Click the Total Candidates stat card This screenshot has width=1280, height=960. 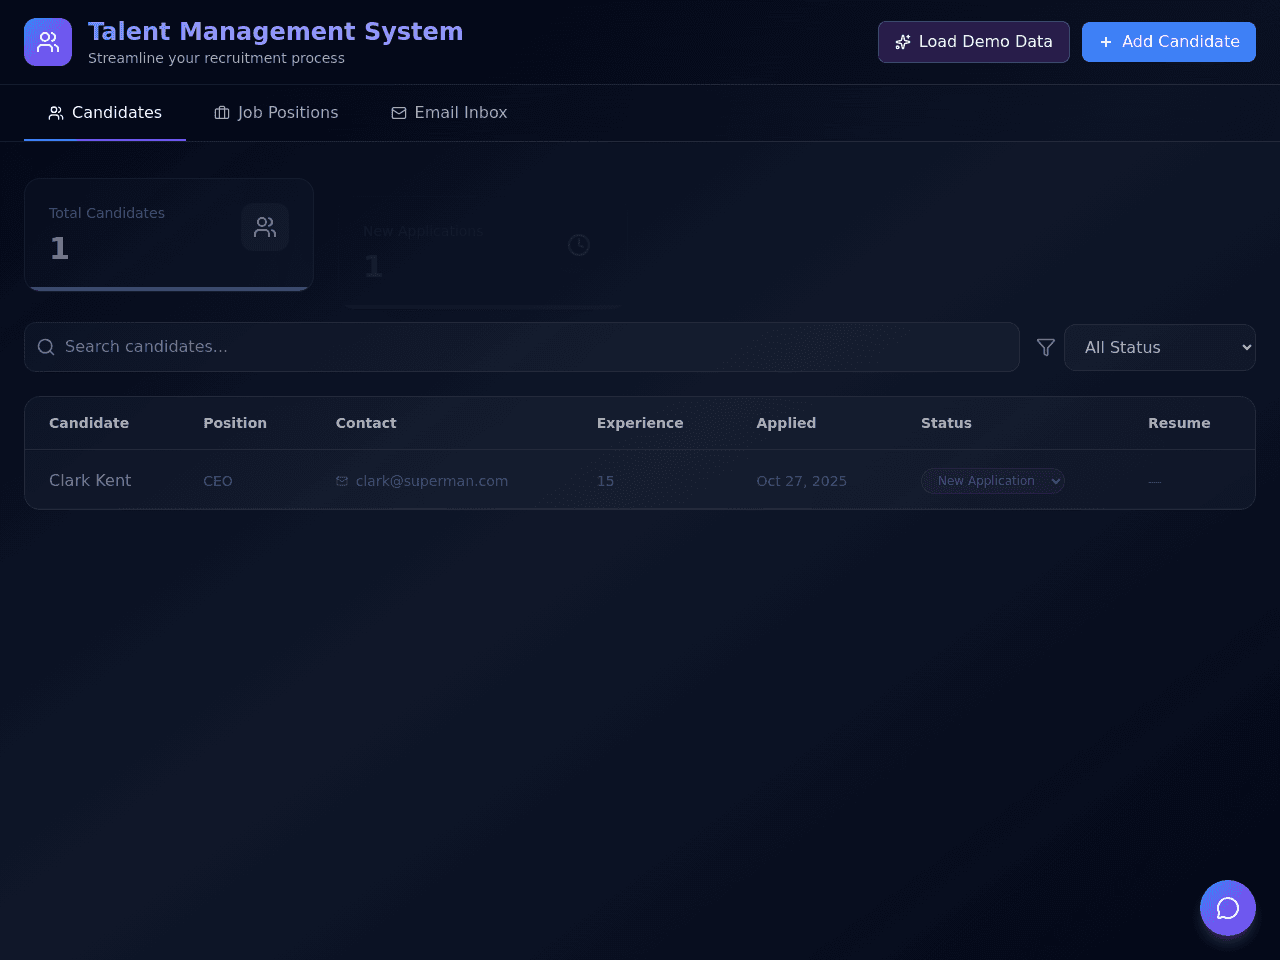169,235
